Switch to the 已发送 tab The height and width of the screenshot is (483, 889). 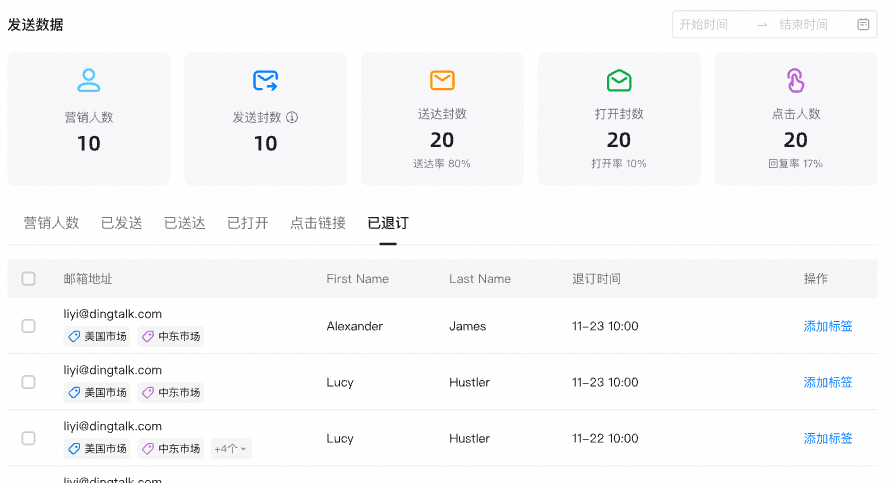pos(122,223)
